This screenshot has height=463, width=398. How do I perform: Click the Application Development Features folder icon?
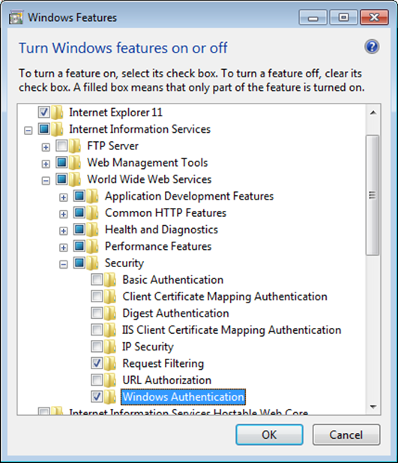92,196
